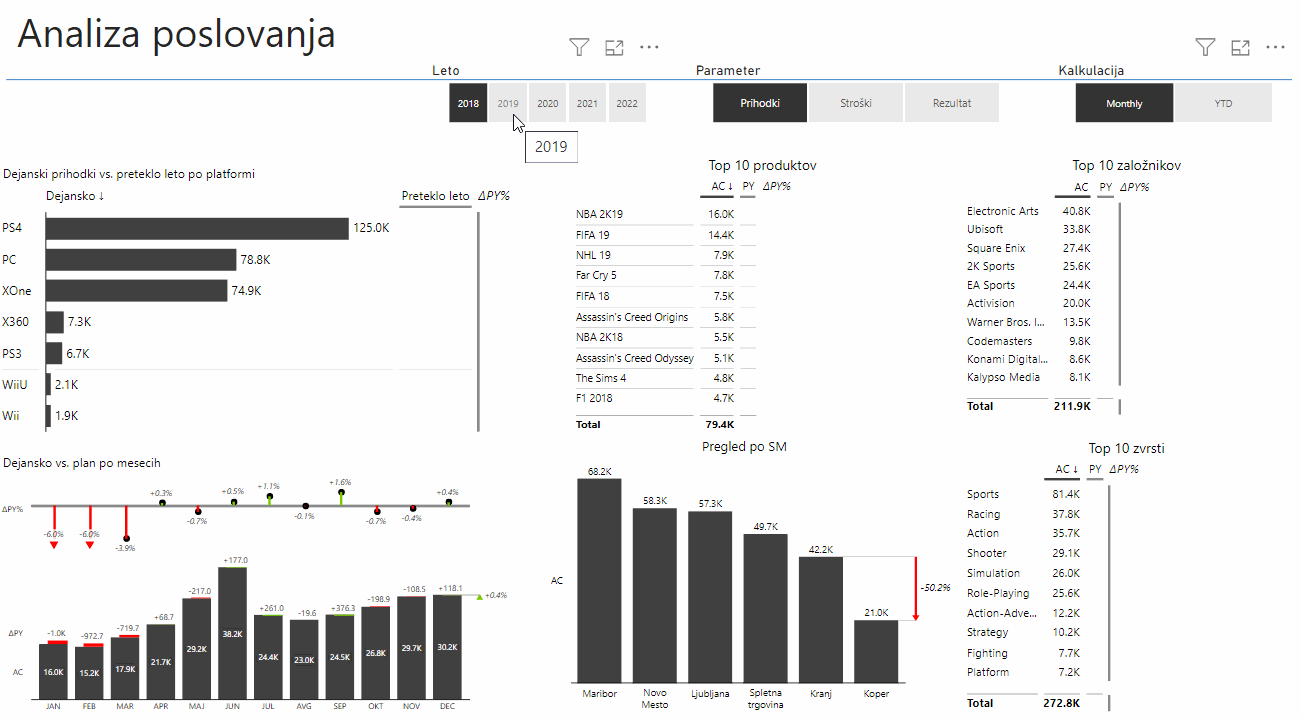
Task: Open focus mode icon near the Leto slicer
Action: tap(614, 47)
